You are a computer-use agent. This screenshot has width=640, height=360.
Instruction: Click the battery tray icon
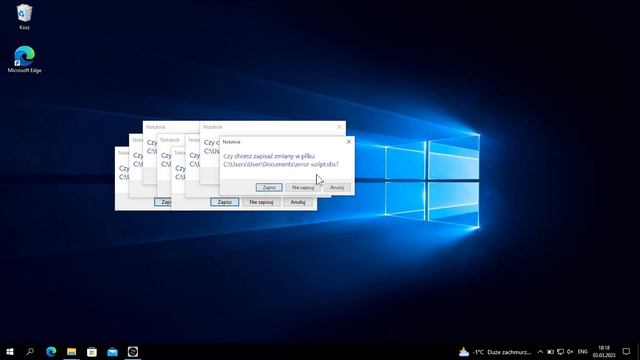point(550,352)
